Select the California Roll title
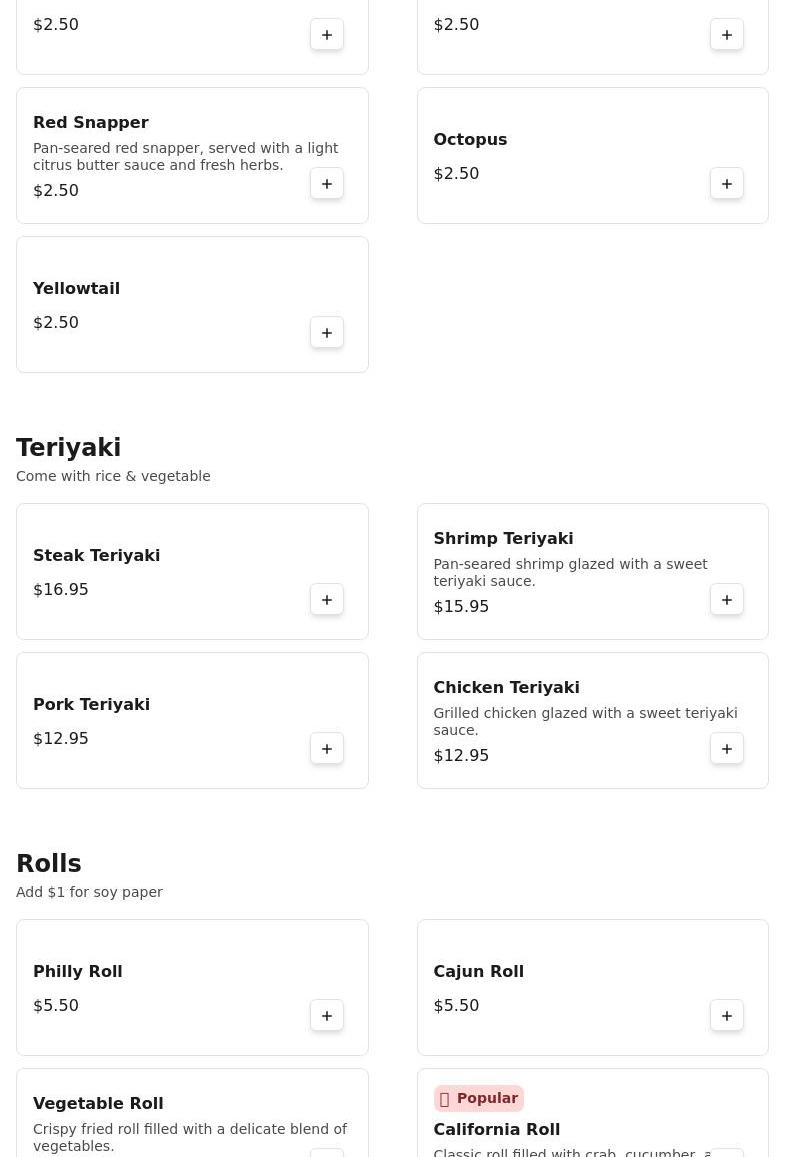The image size is (785, 1157). coord(496,1129)
